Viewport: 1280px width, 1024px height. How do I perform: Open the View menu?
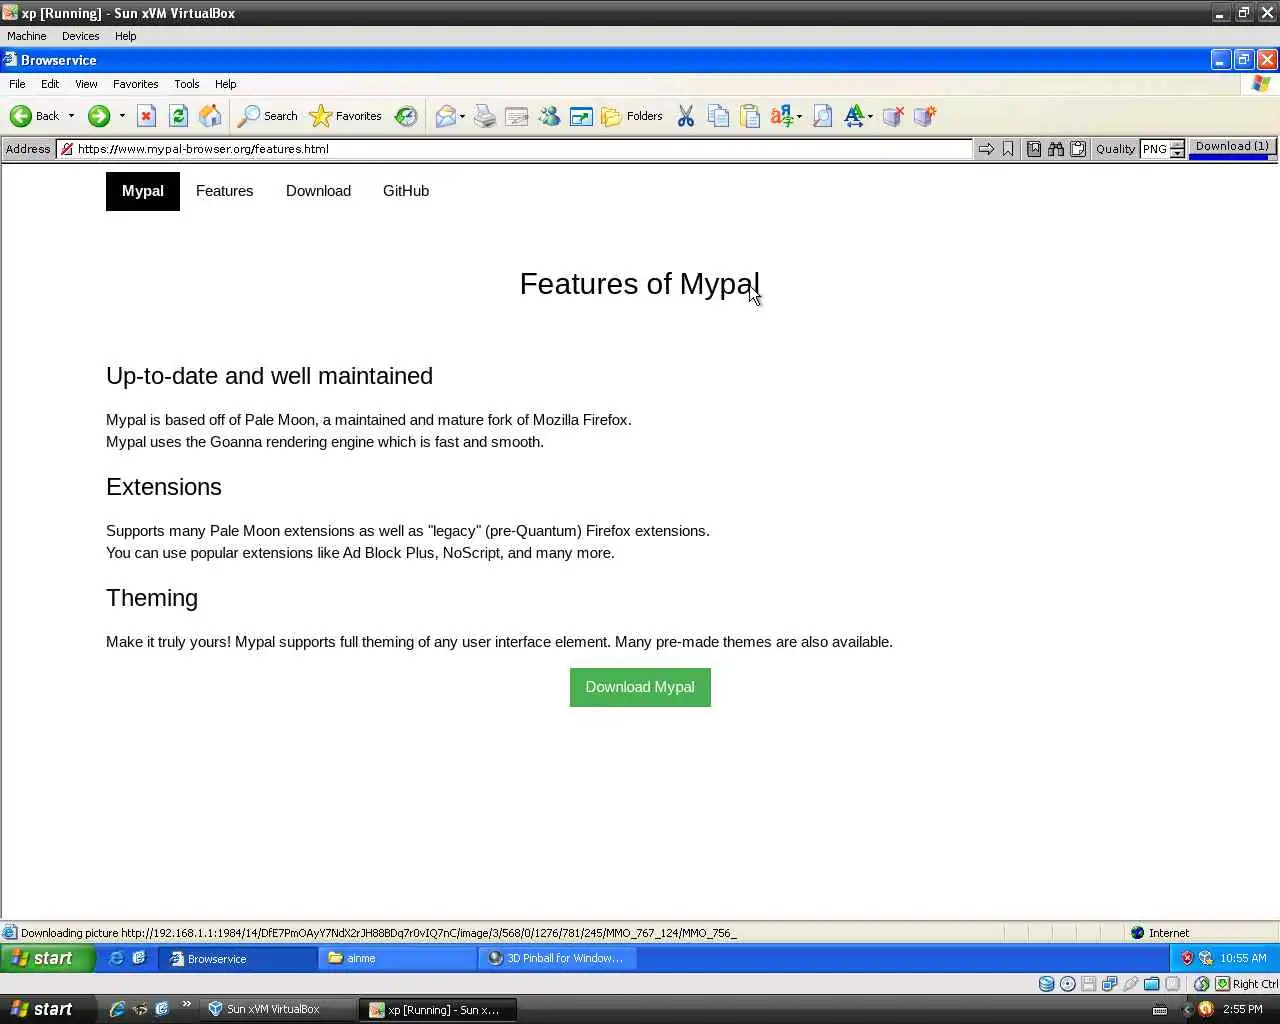(x=86, y=84)
